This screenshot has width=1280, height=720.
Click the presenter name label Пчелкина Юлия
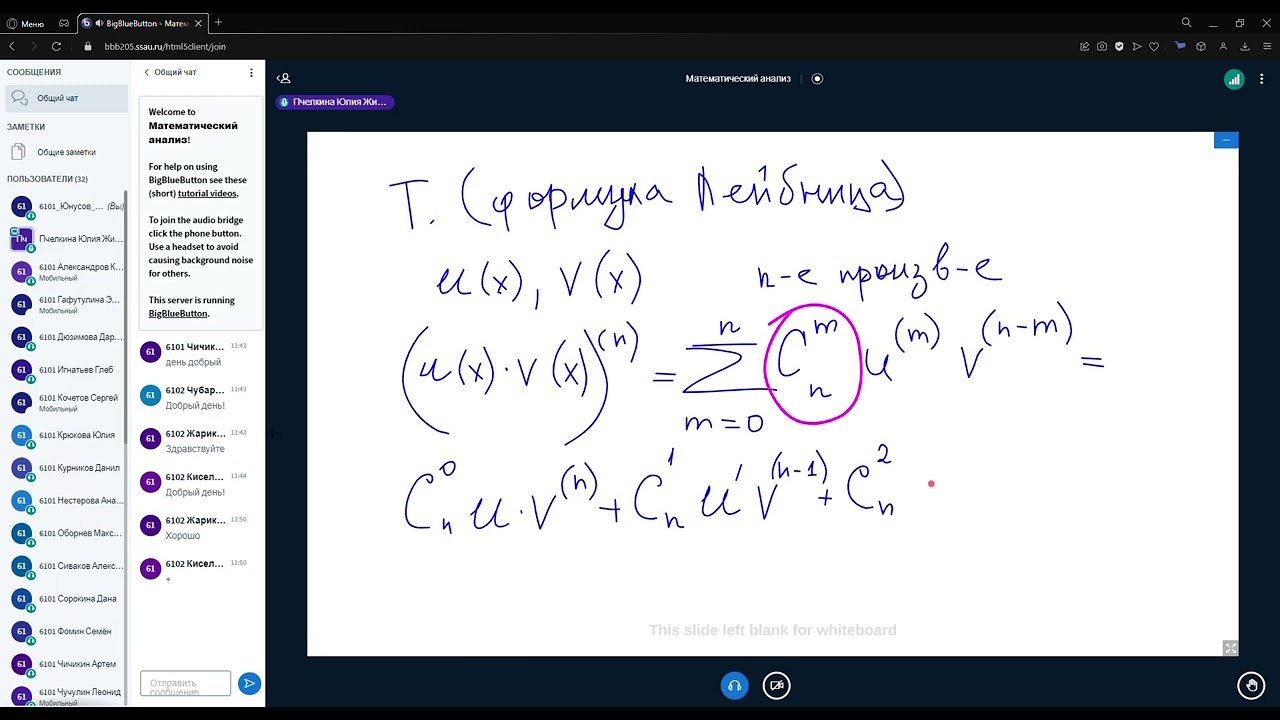(x=335, y=102)
